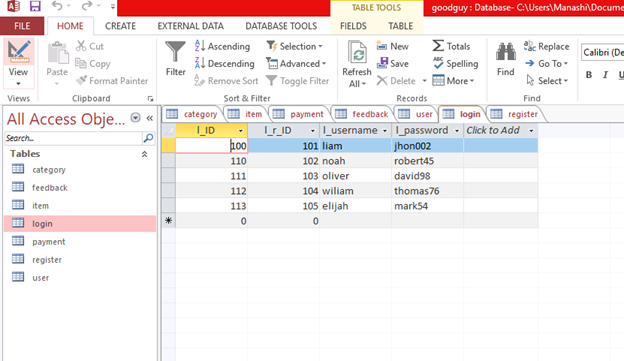
Task: Click the Redo arrow in title bar
Action: point(86,6)
